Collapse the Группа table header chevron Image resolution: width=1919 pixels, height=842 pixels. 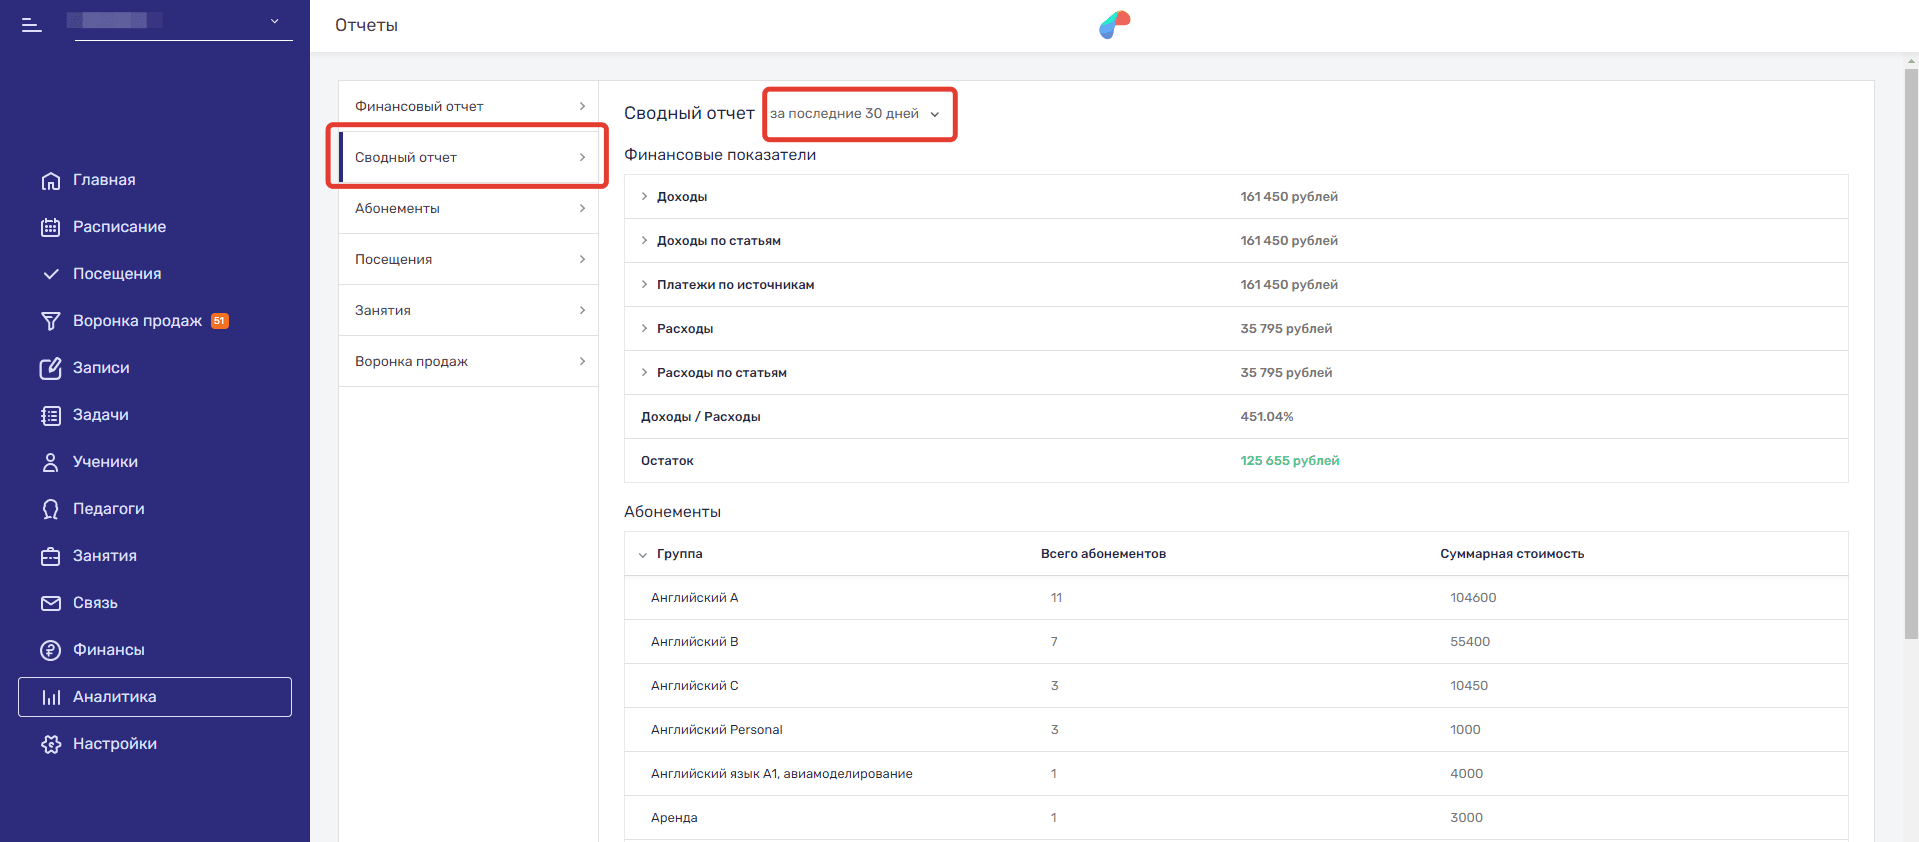(x=643, y=555)
